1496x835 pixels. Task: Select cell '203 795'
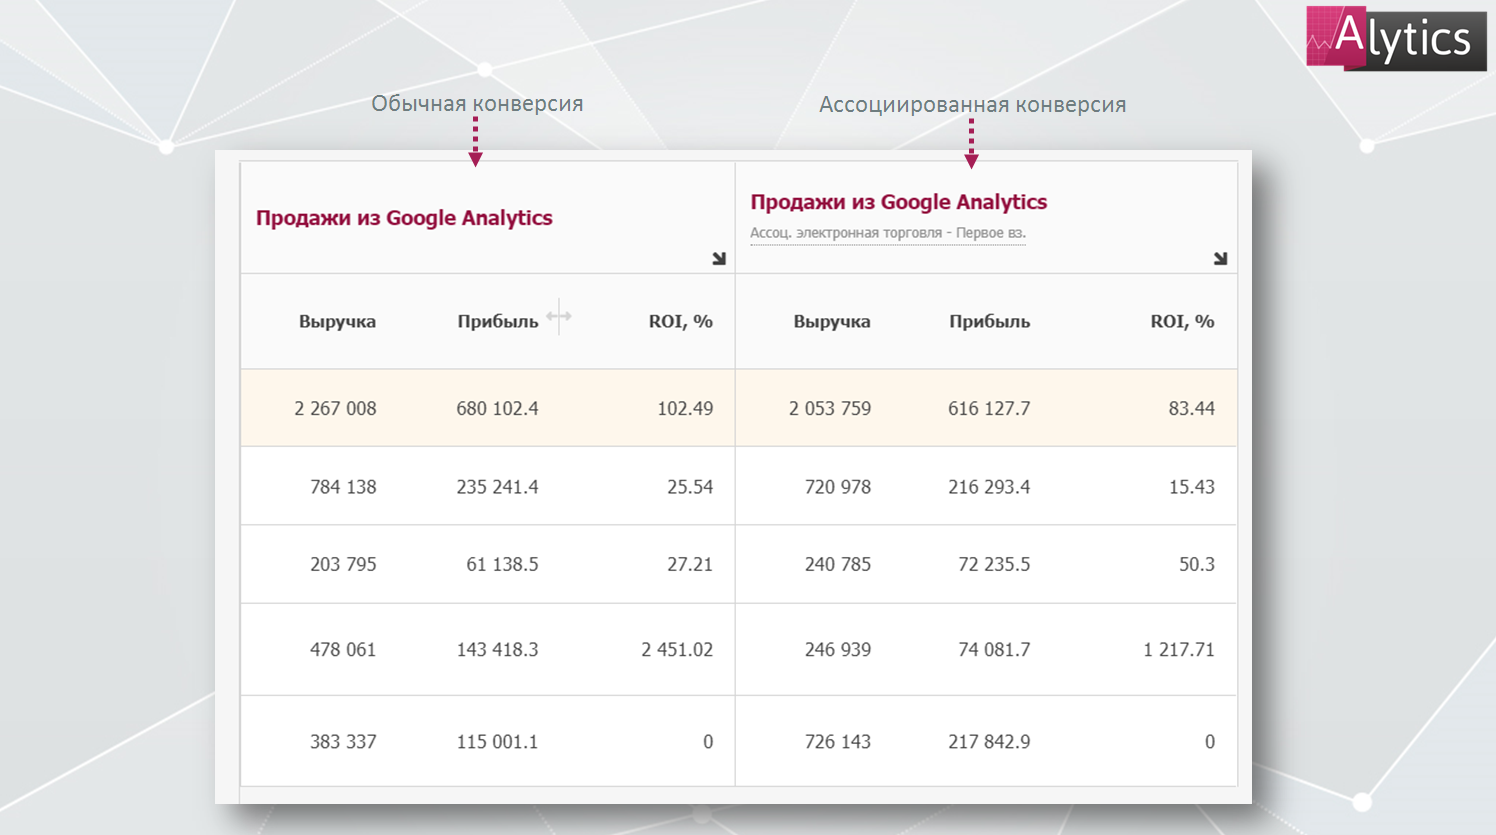click(x=343, y=565)
